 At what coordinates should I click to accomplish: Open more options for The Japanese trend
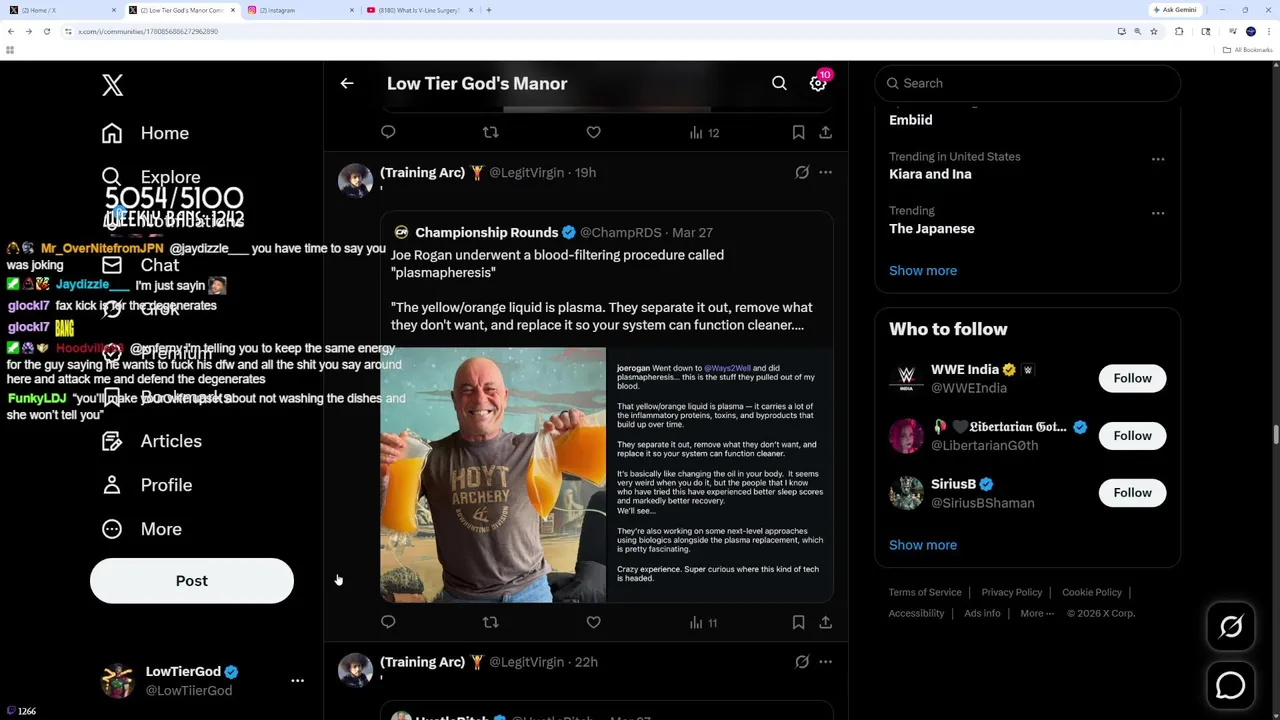tap(1158, 213)
